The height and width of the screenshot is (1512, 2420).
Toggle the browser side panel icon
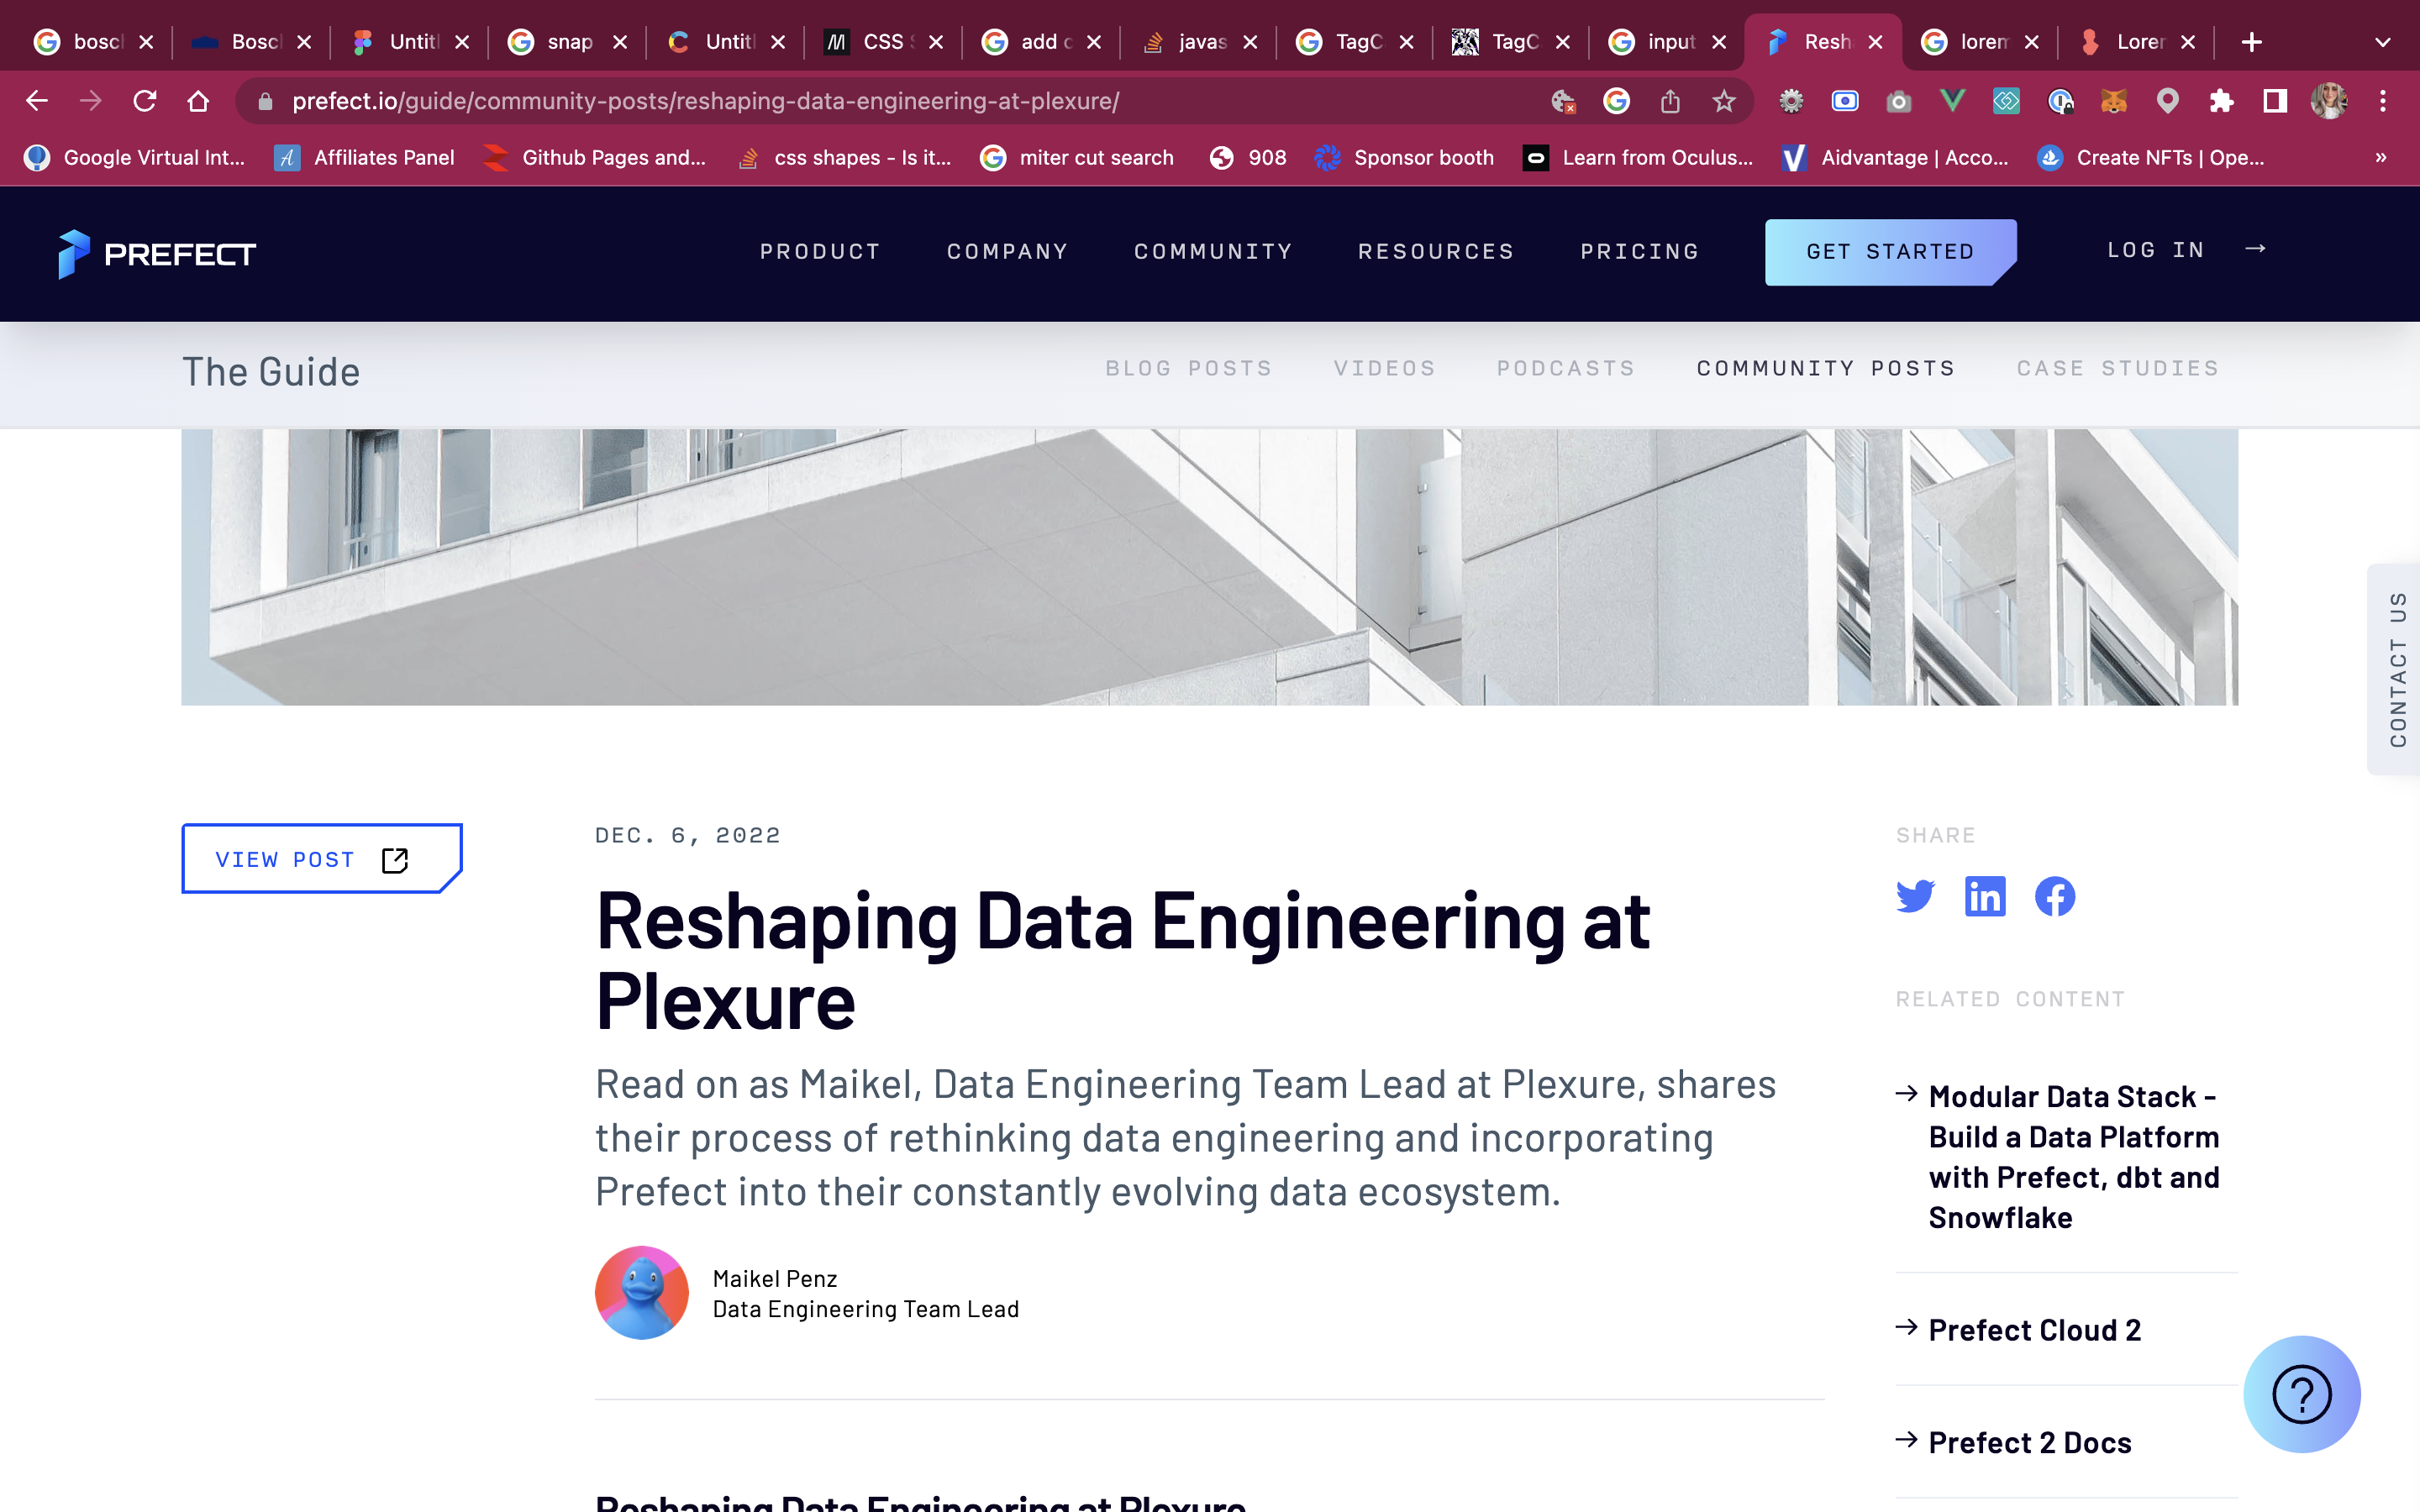(x=2275, y=101)
